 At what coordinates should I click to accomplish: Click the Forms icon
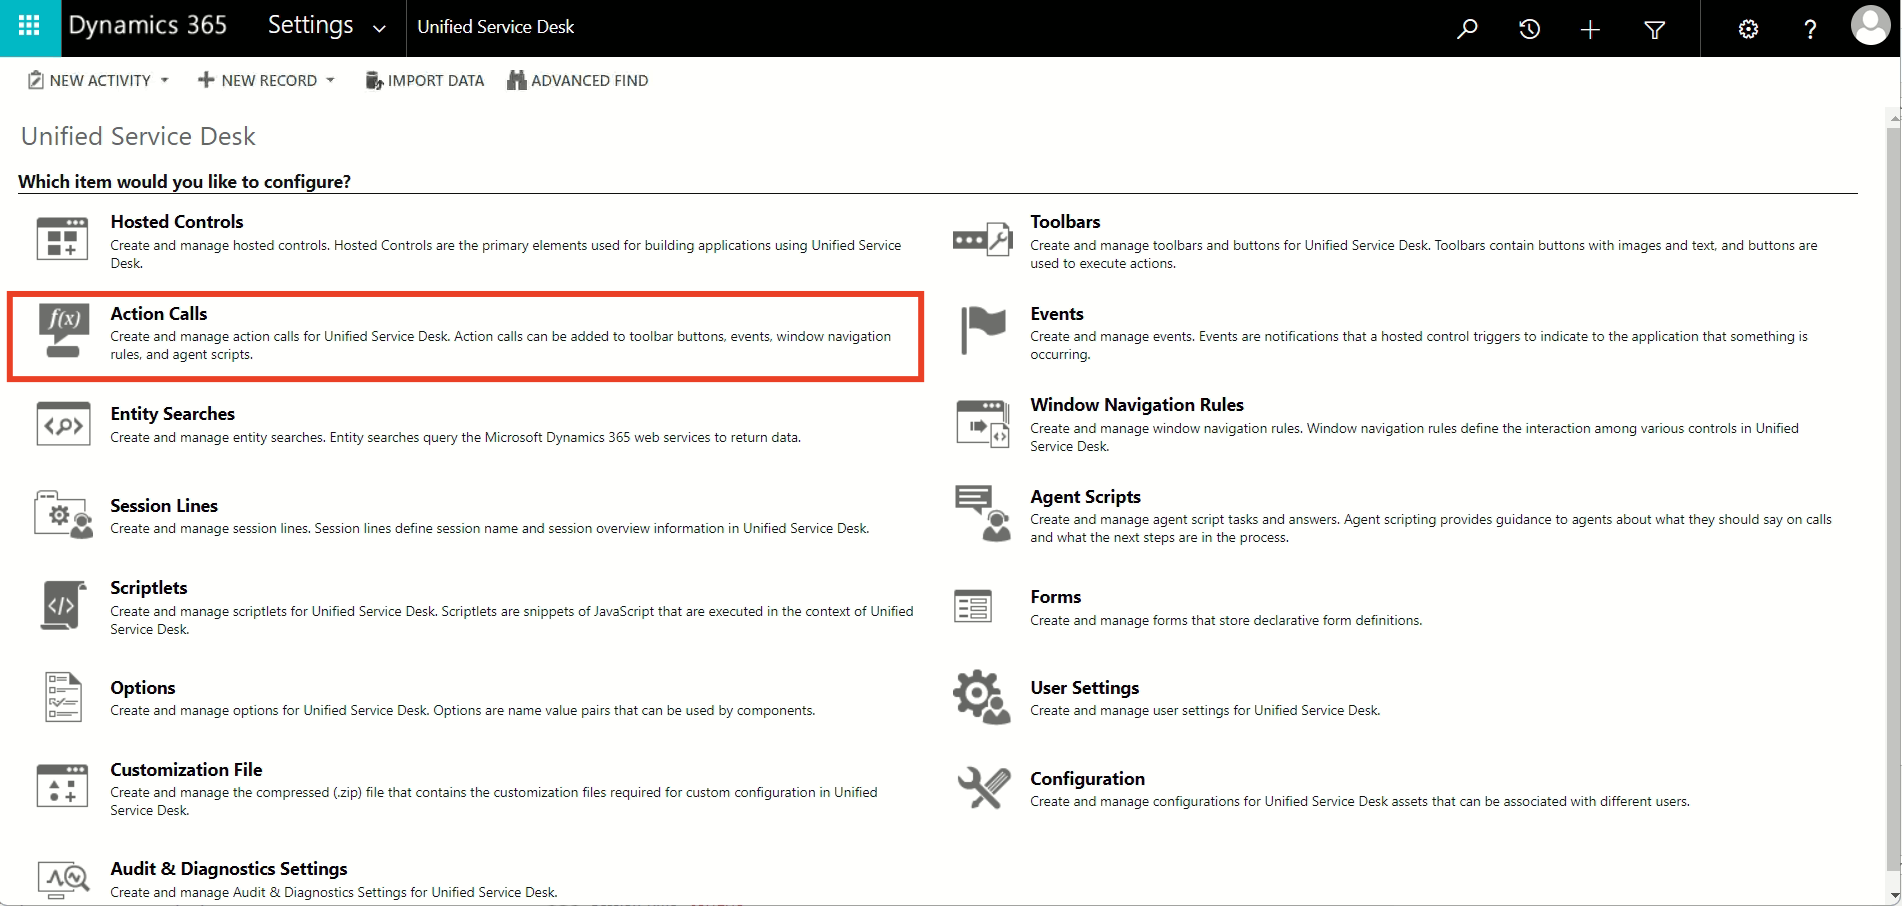point(973,606)
